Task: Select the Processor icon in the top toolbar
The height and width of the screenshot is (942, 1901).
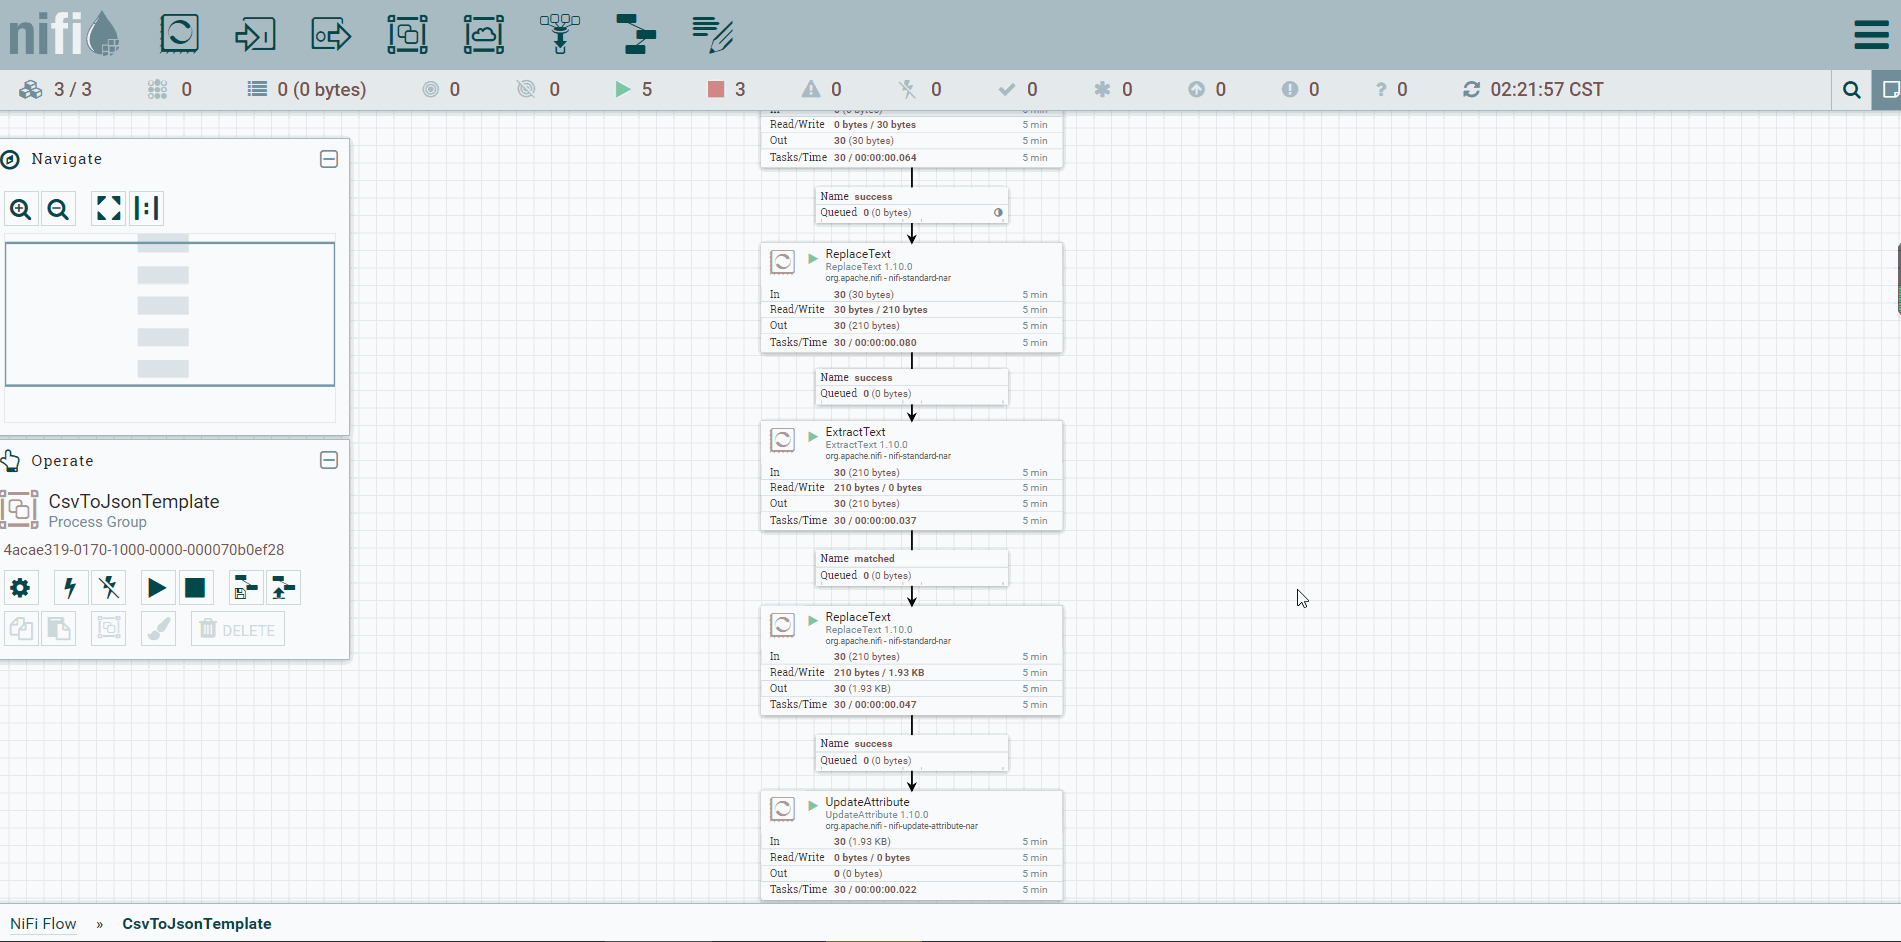Action: pyautogui.click(x=179, y=34)
